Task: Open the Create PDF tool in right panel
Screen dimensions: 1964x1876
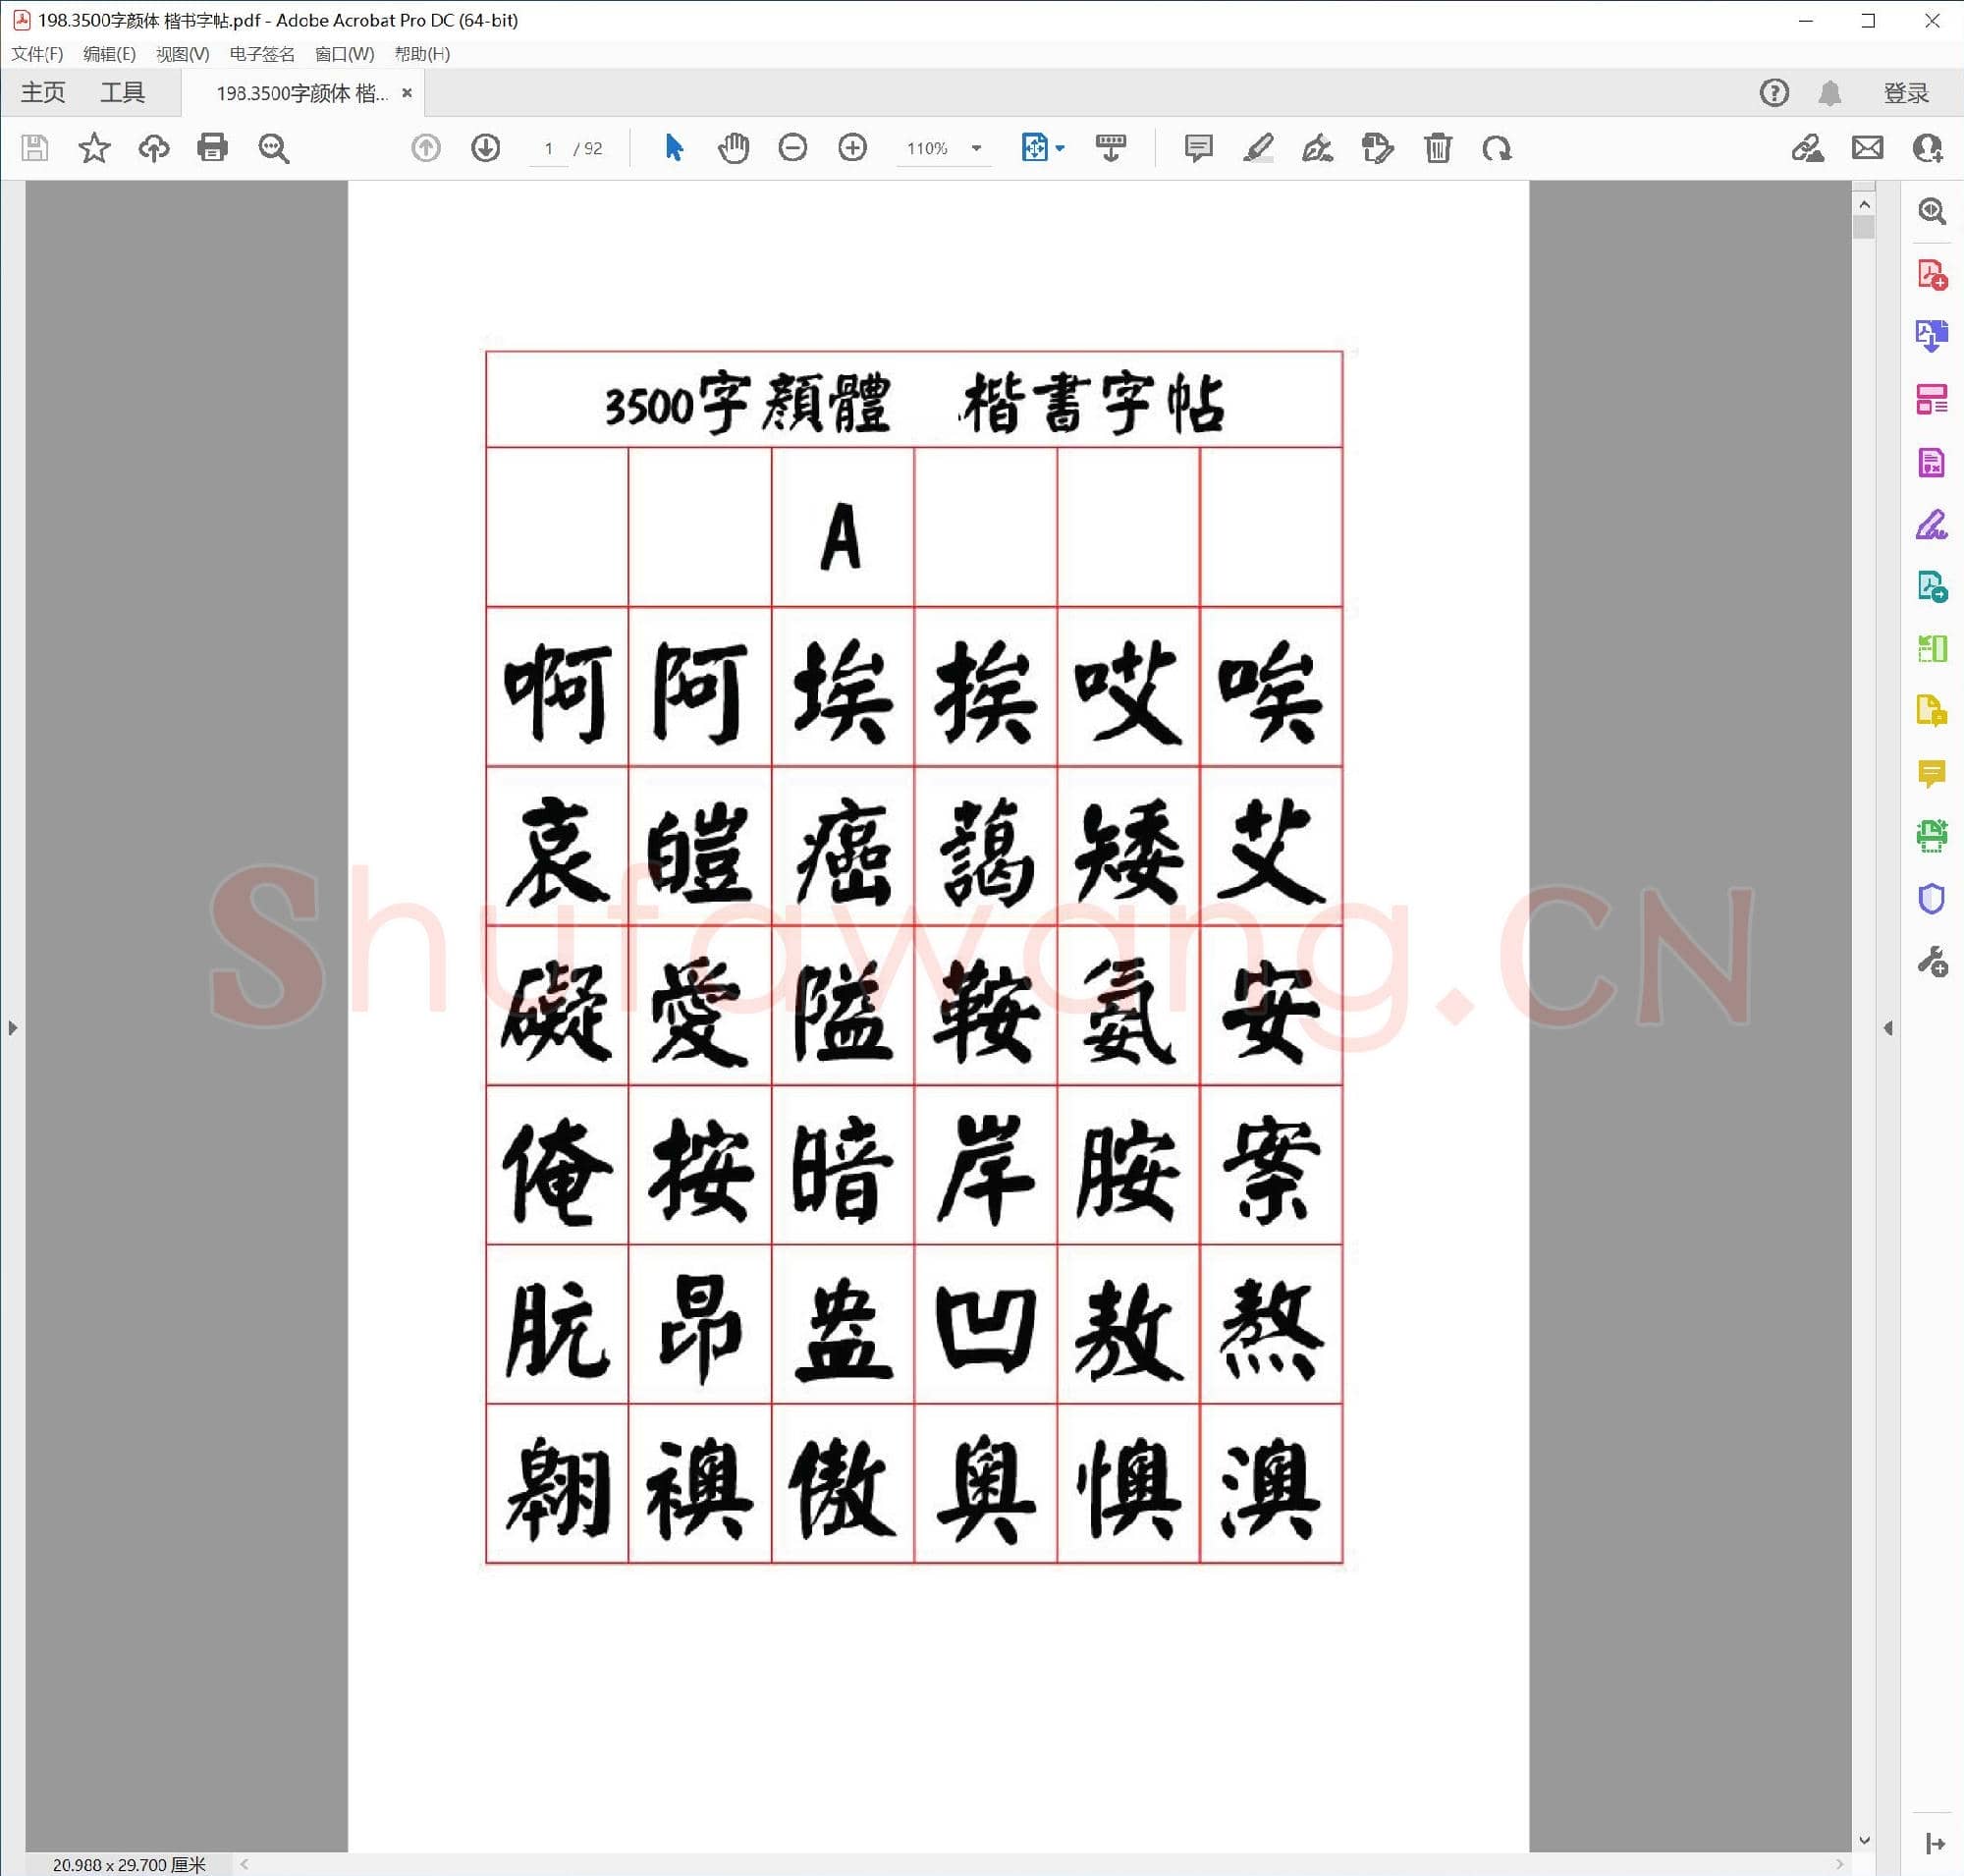Action: (1933, 275)
